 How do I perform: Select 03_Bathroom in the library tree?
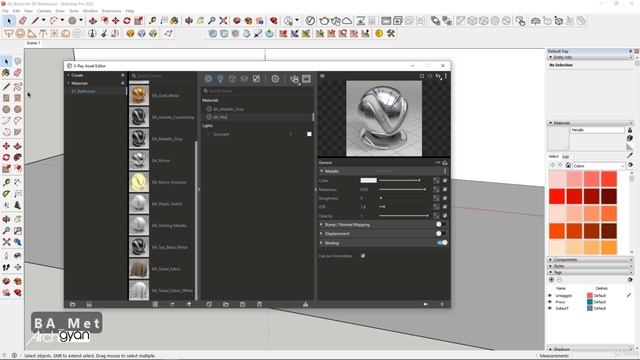click(x=83, y=91)
